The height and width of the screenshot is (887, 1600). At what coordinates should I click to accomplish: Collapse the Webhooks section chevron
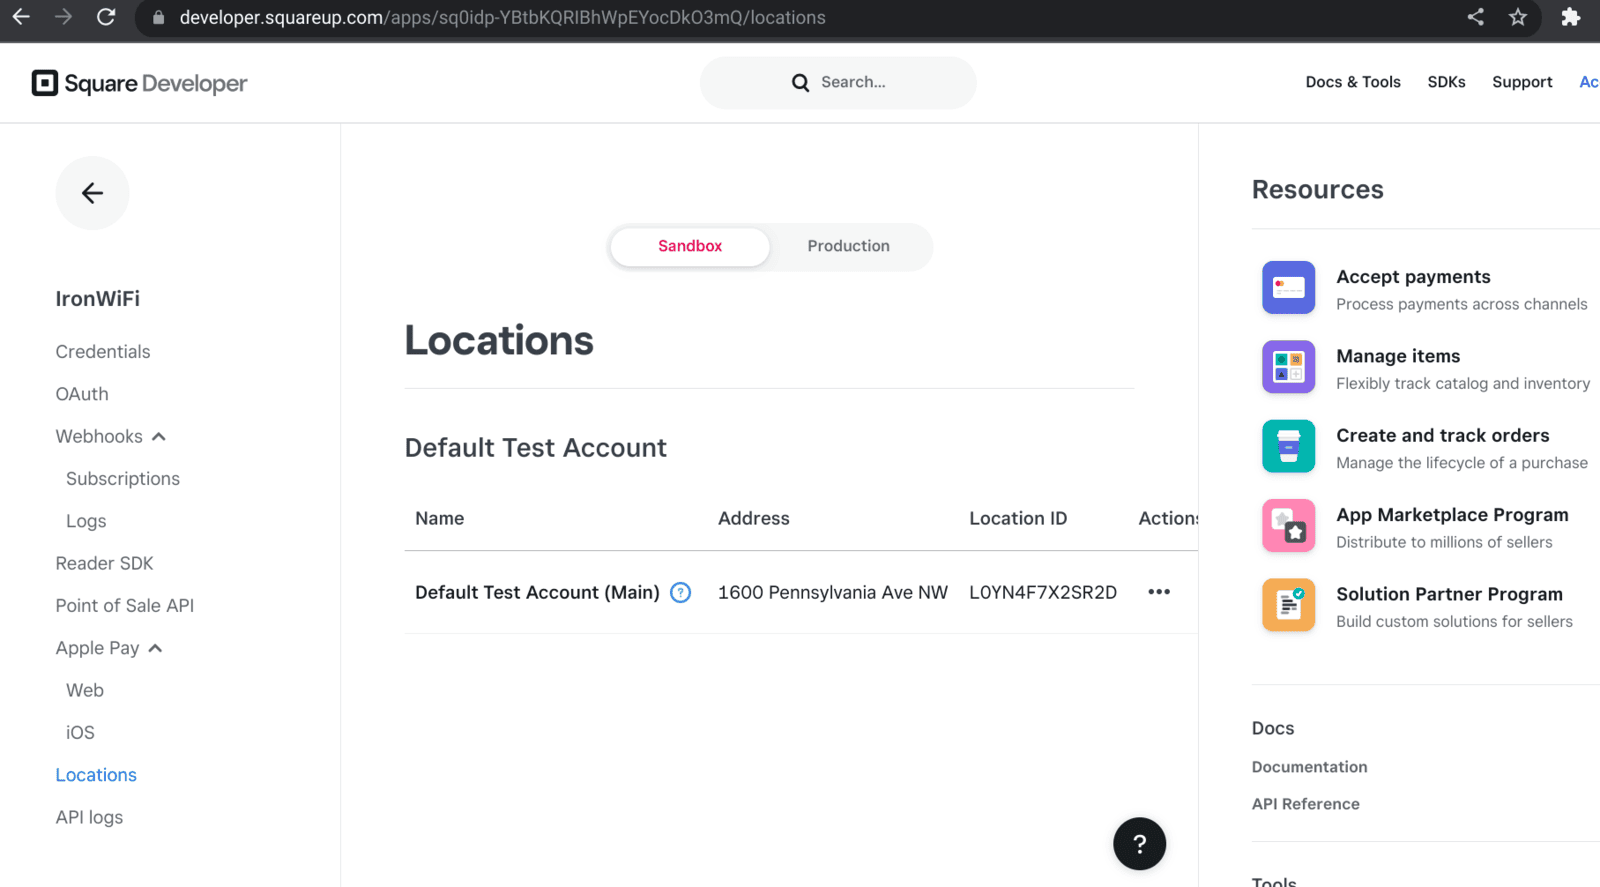pyautogui.click(x=159, y=437)
